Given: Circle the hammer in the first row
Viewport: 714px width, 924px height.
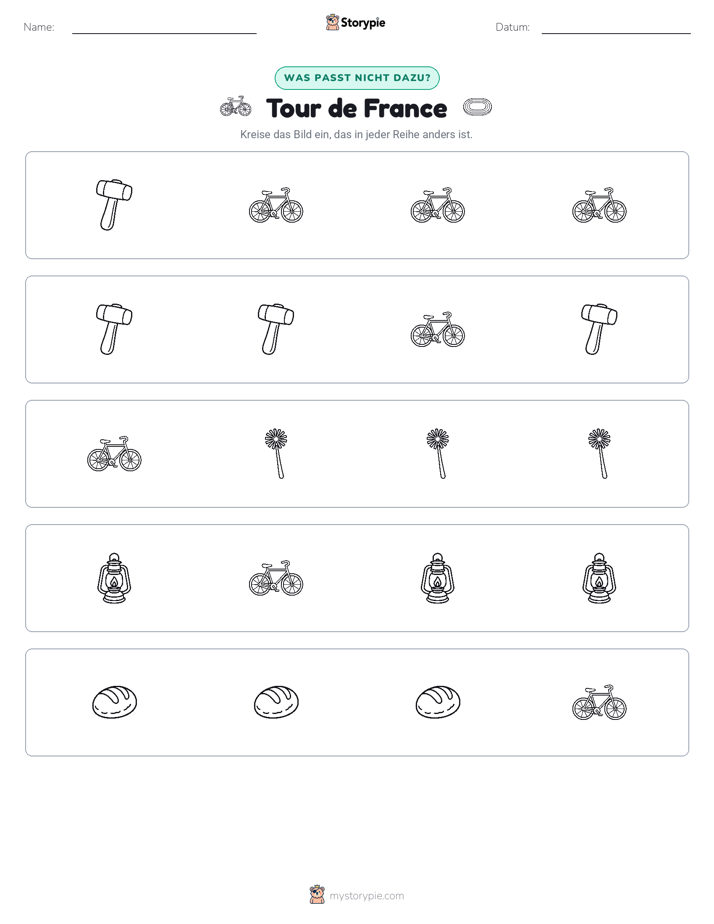Looking at the screenshot, I should (114, 204).
